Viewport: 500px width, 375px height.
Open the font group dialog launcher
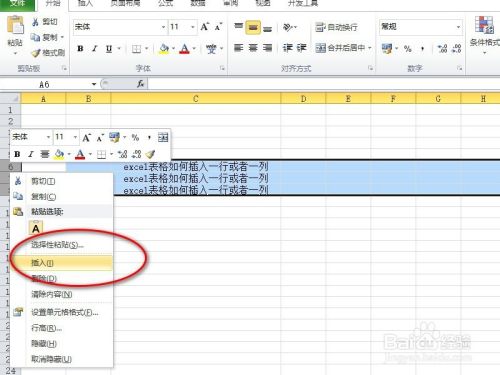tap(222, 68)
